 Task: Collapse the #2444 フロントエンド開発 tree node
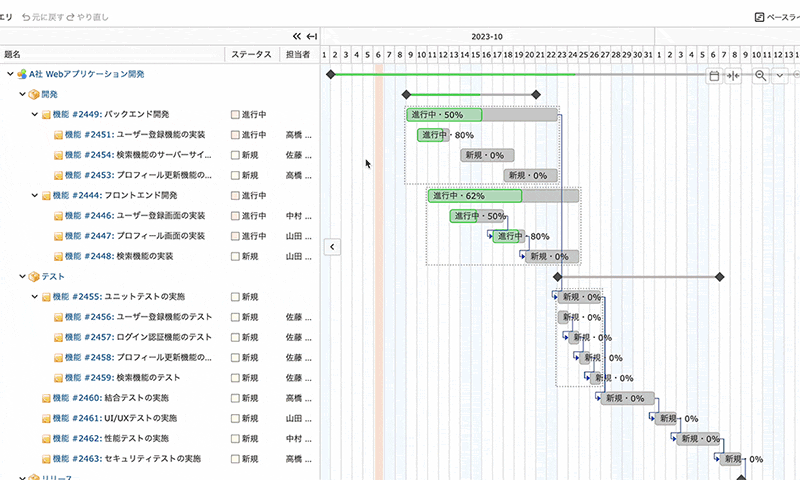35,195
